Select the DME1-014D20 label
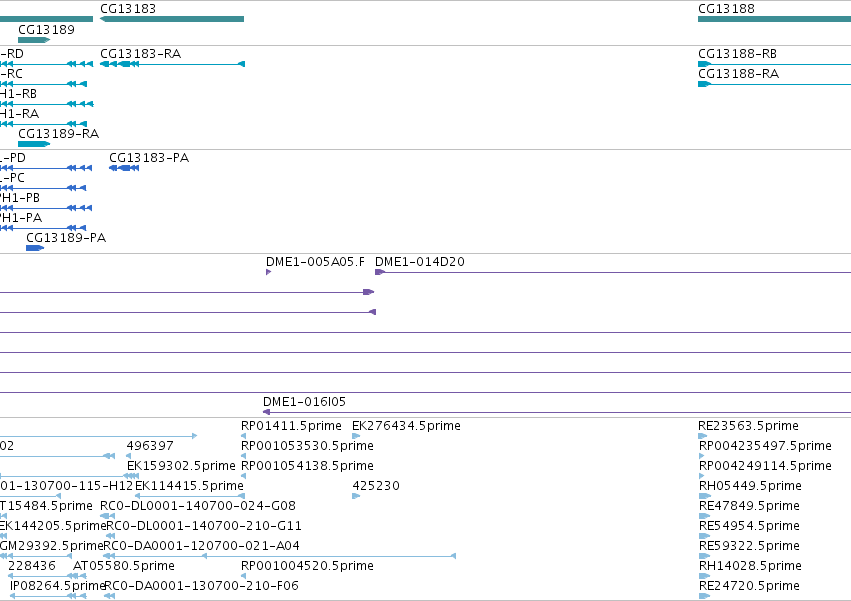Image resolution: width=851 pixels, height=601 pixels. click(420, 262)
